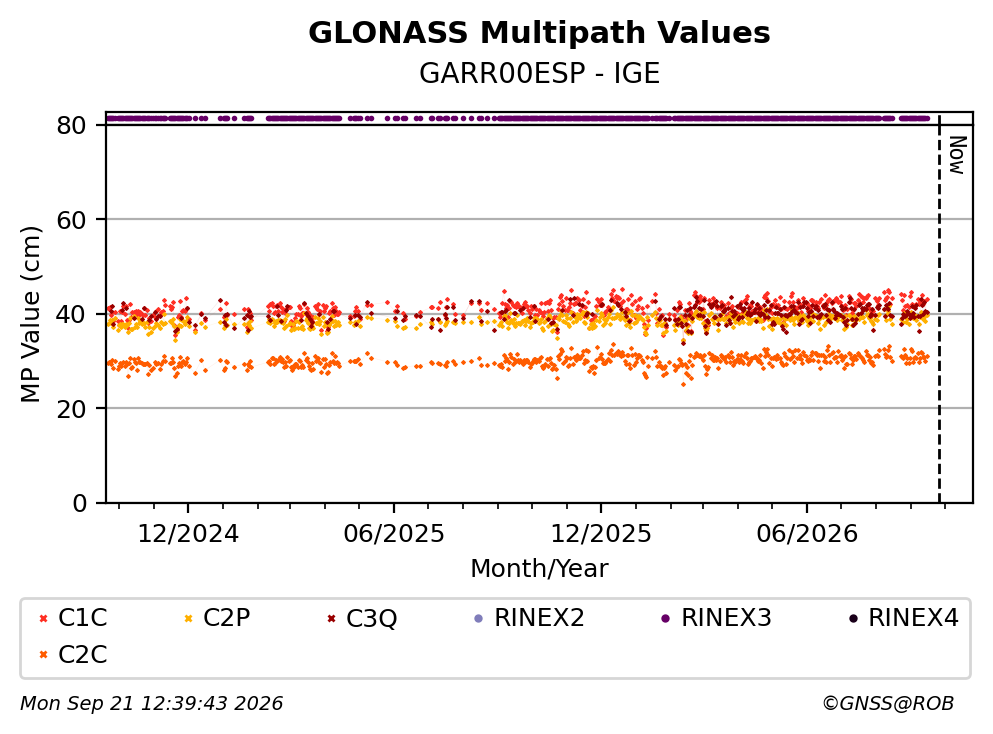Click the RINEX2 legend dot

[x=479, y=618]
